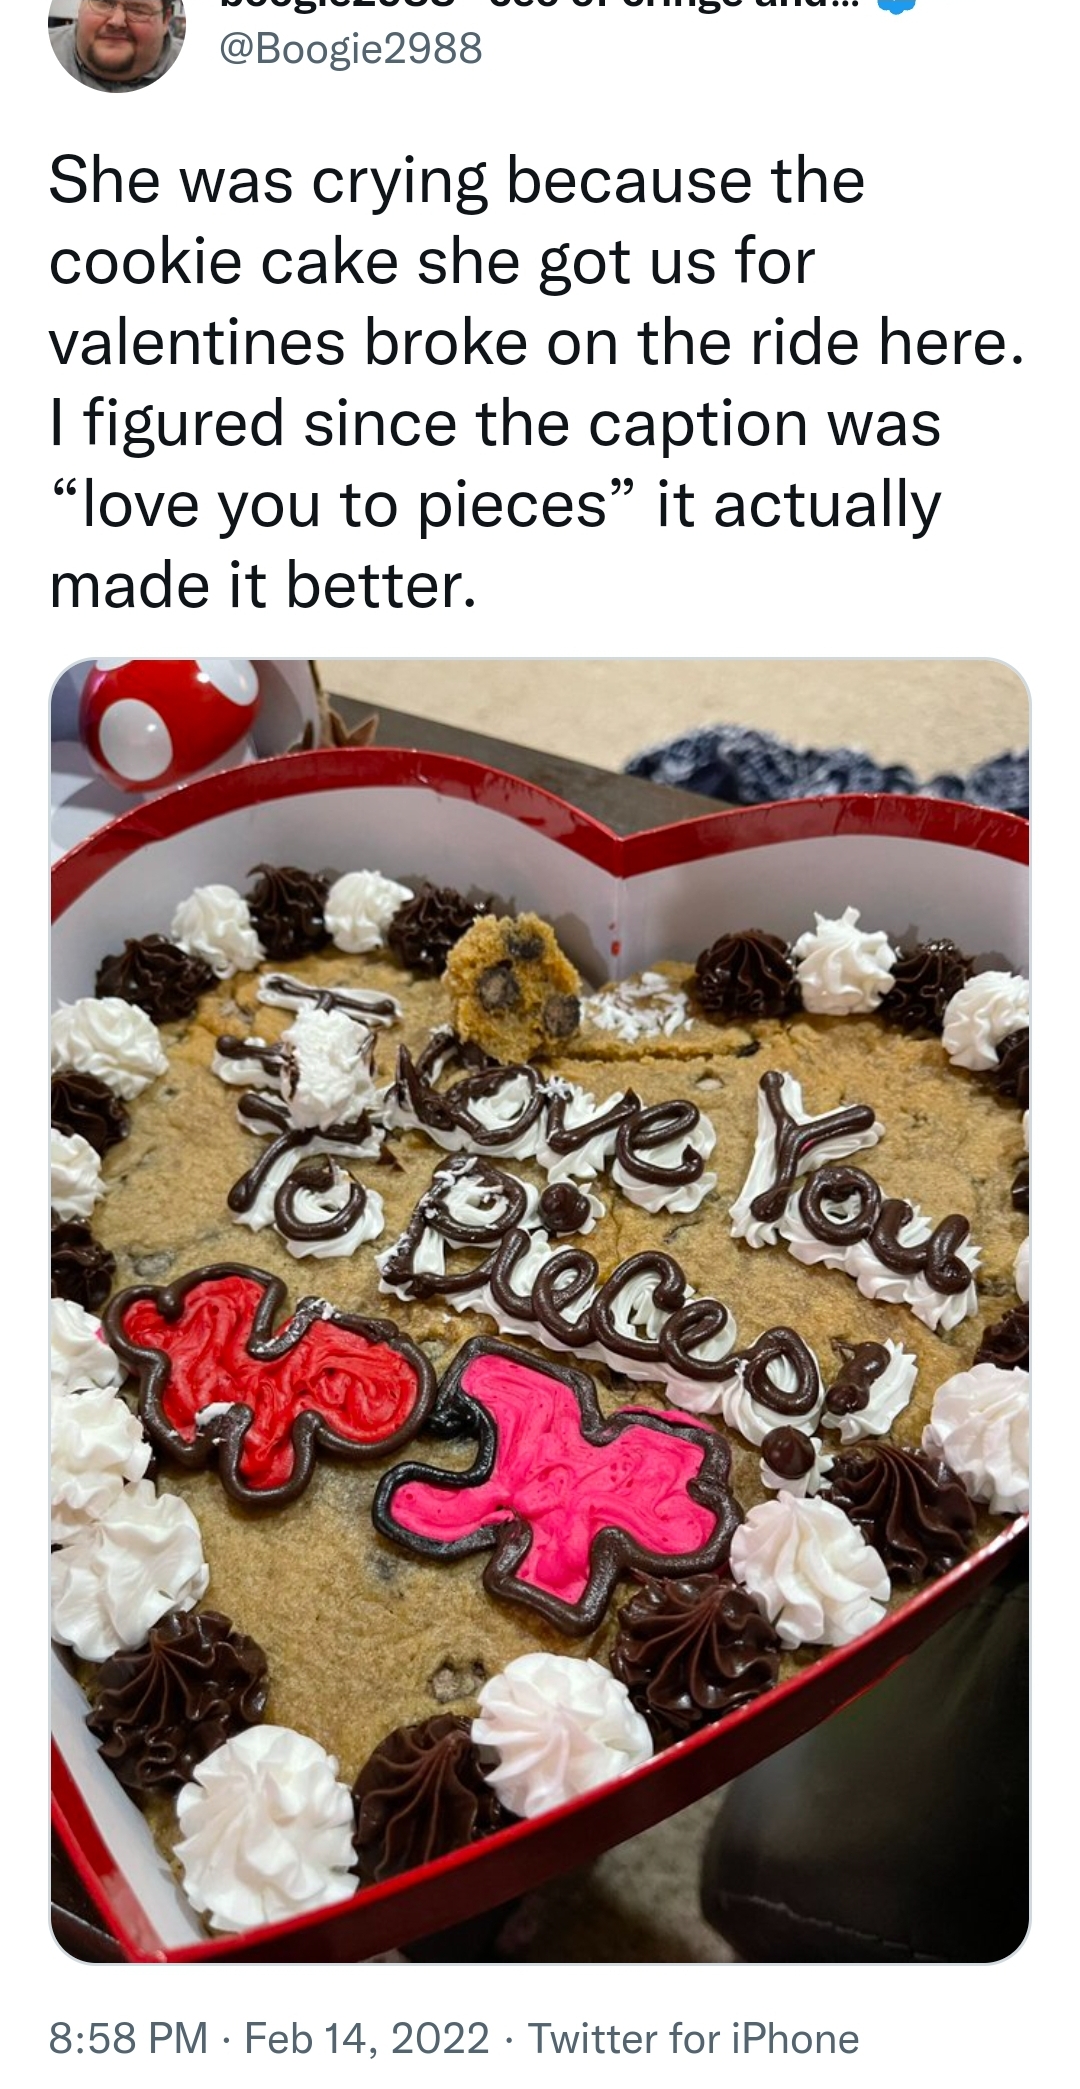
Task: Tap the quoted phrase 'love you to pieces'
Action: pos(343,505)
